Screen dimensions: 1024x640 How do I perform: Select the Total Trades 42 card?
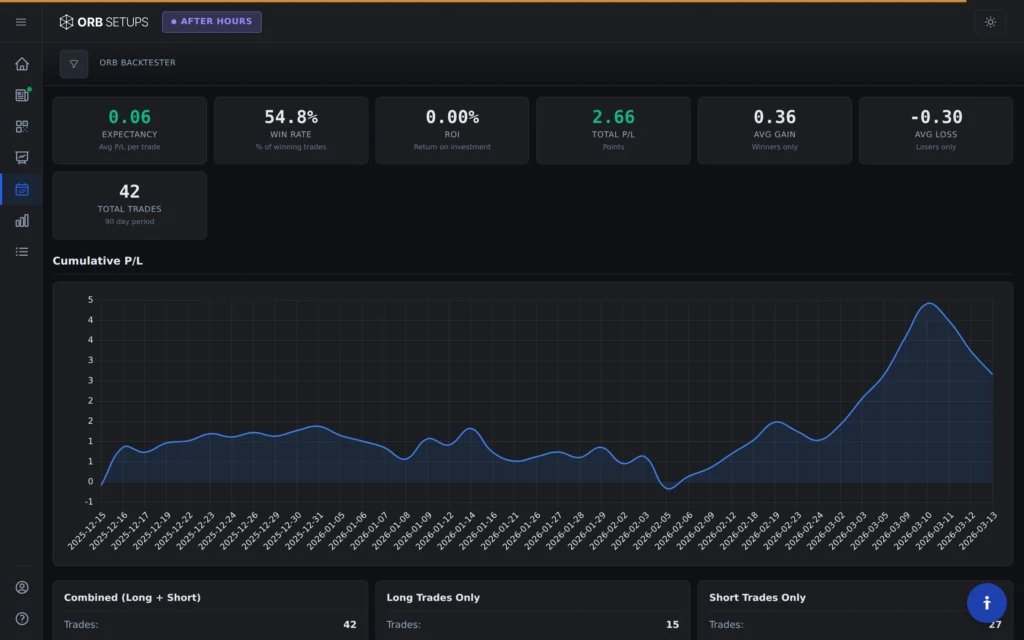pyautogui.click(x=129, y=205)
